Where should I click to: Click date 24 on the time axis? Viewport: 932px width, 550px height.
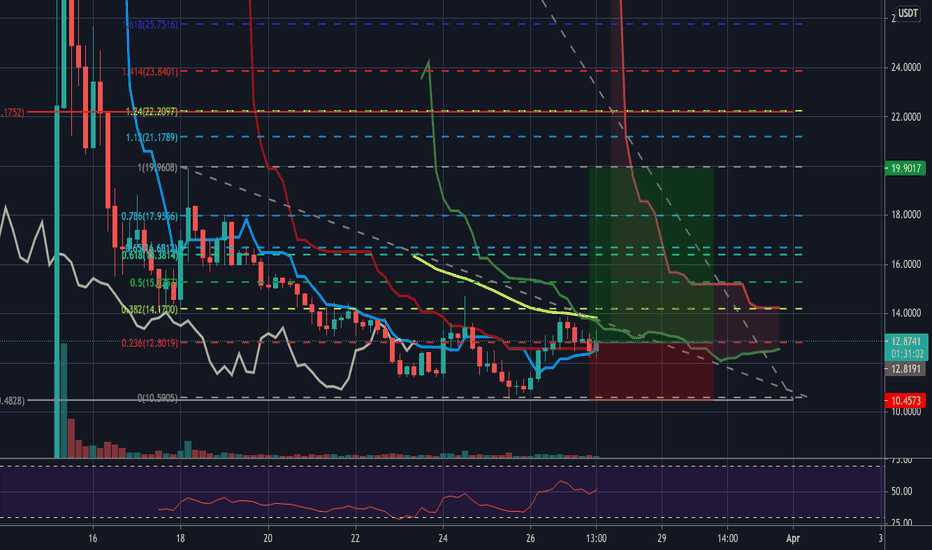(443, 538)
